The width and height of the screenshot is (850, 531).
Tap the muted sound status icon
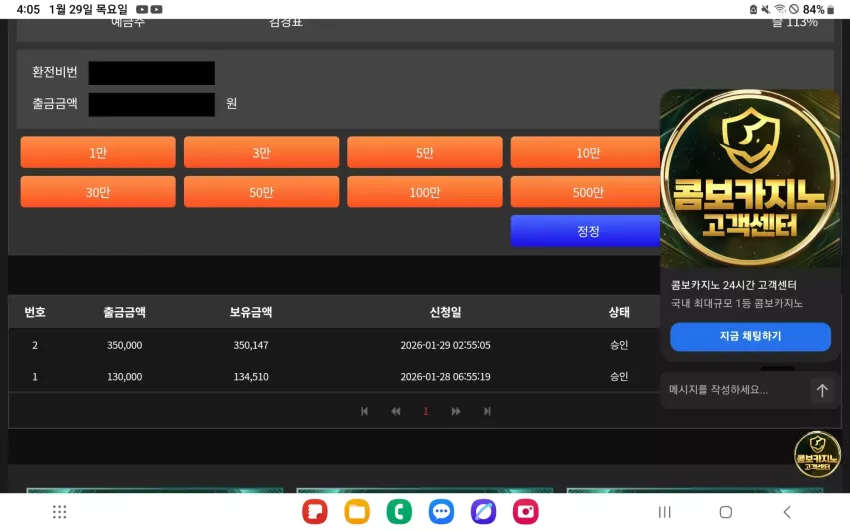[765, 9]
